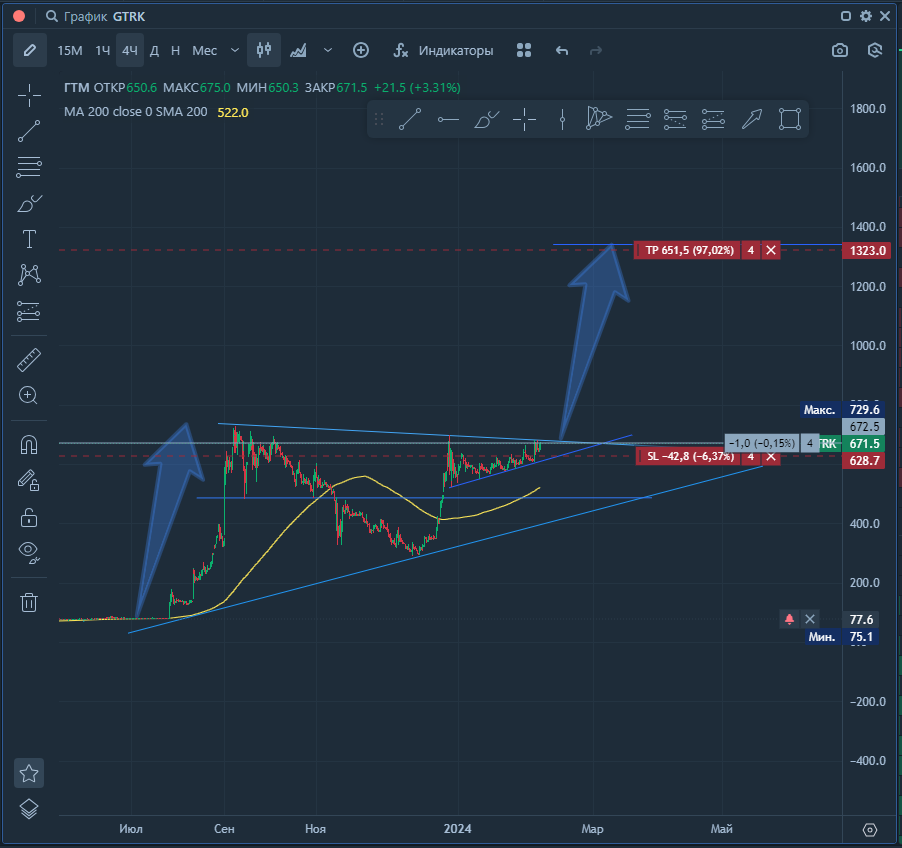Switch to 1Ч timeframe

click(x=102, y=51)
